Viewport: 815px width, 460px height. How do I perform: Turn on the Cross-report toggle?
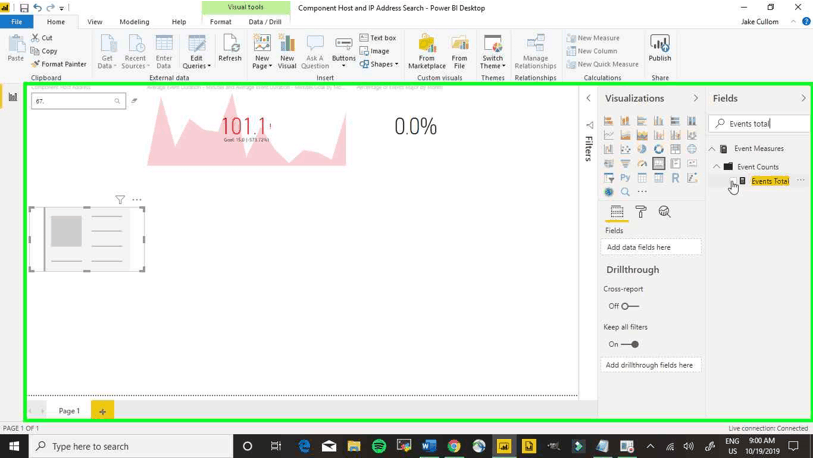click(629, 306)
